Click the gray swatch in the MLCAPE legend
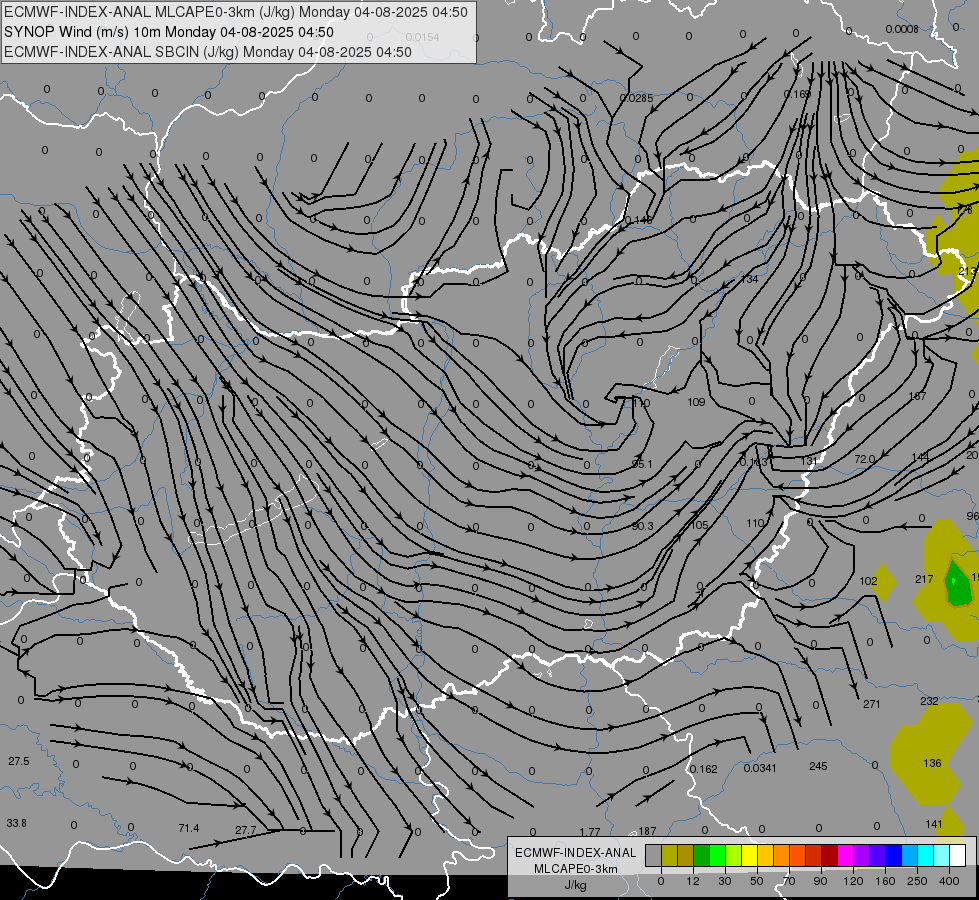The width and height of the screenshot is (979, 900). coord(653,856)
